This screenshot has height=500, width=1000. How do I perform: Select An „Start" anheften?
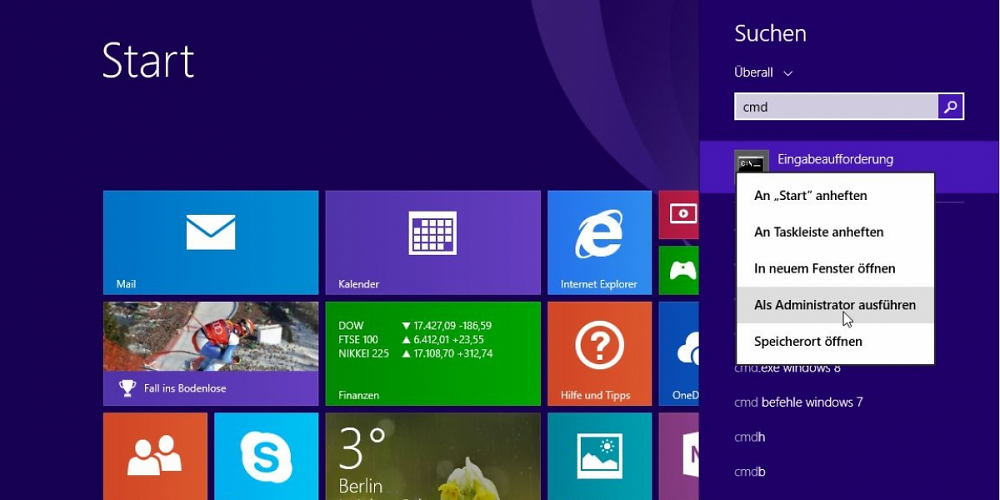[x=835, y=196]
